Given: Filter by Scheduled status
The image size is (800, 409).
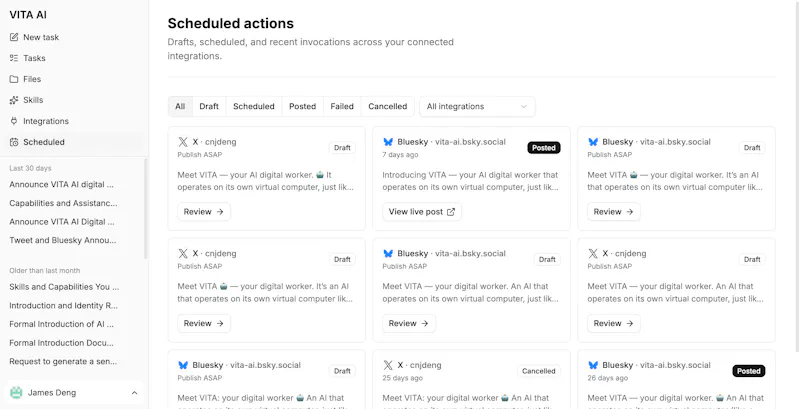Looking at the screenshot, I should [x=254, y=107].
